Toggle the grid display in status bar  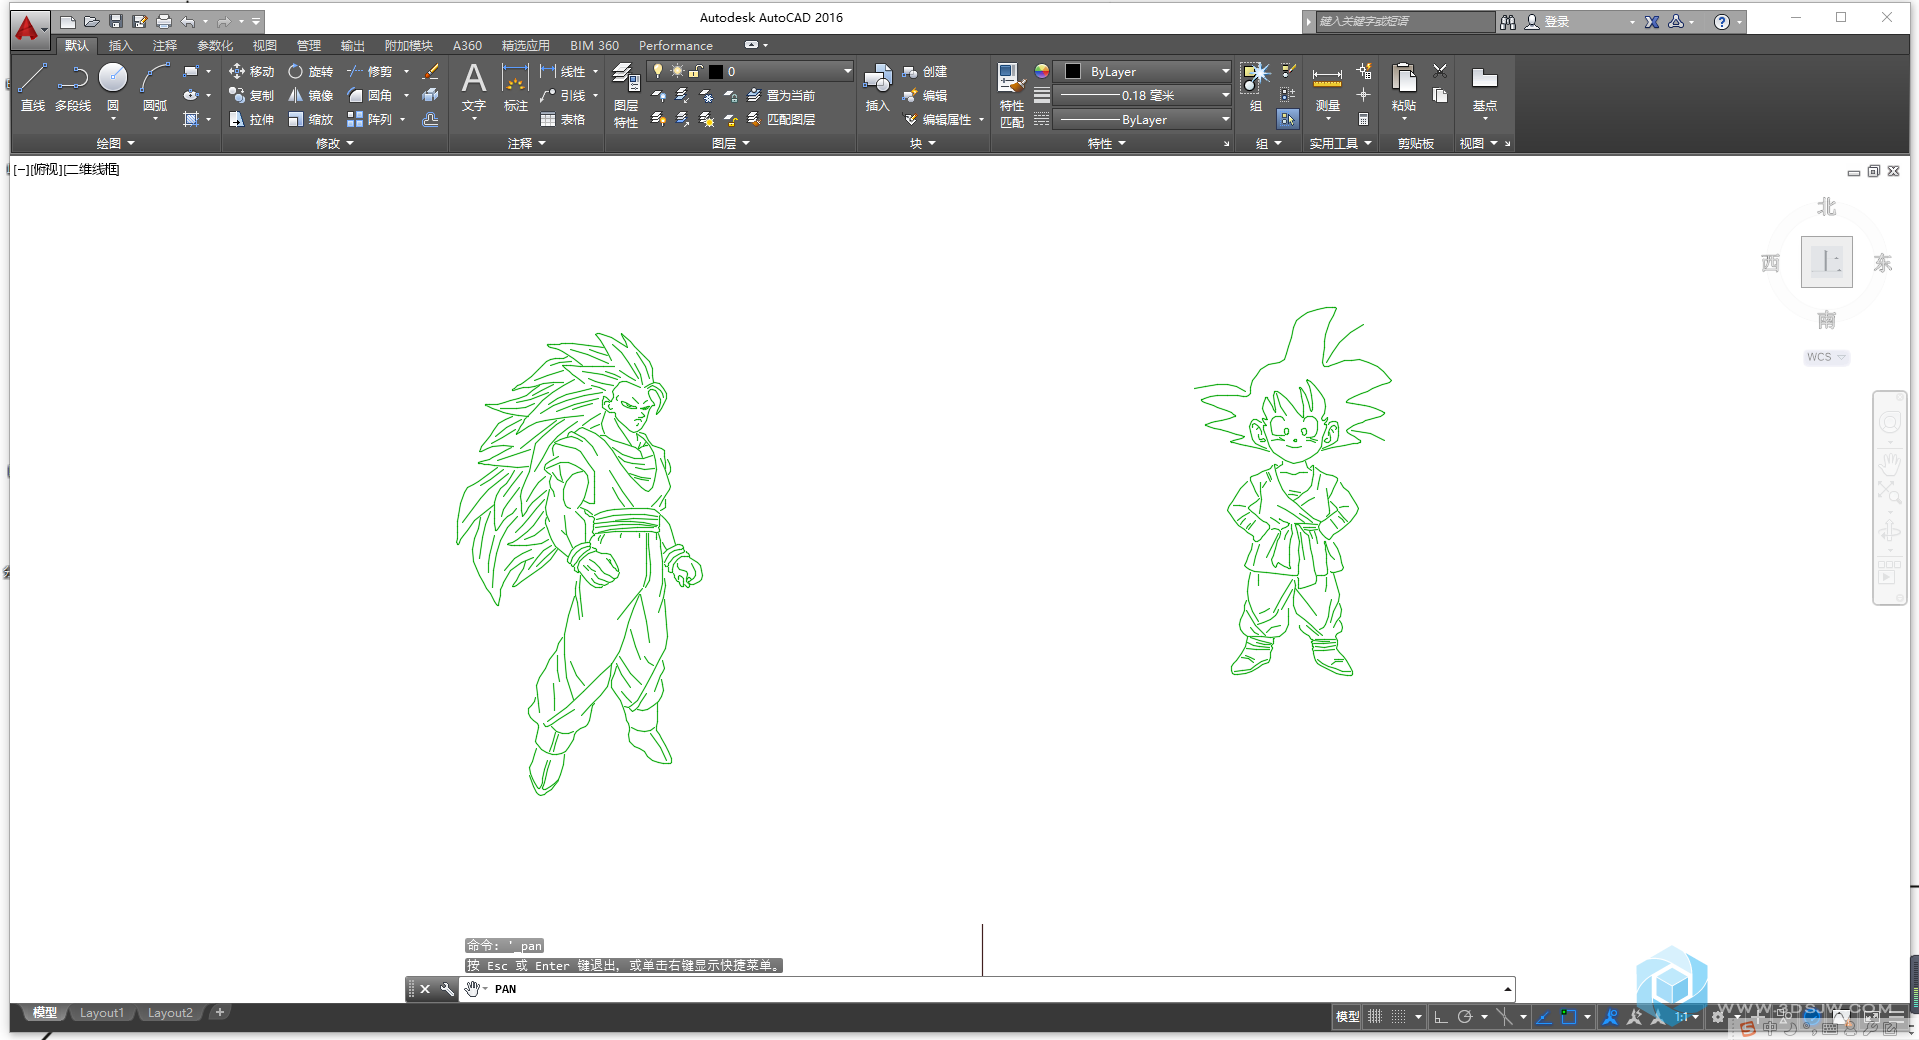click(x=1375, y=1016)
